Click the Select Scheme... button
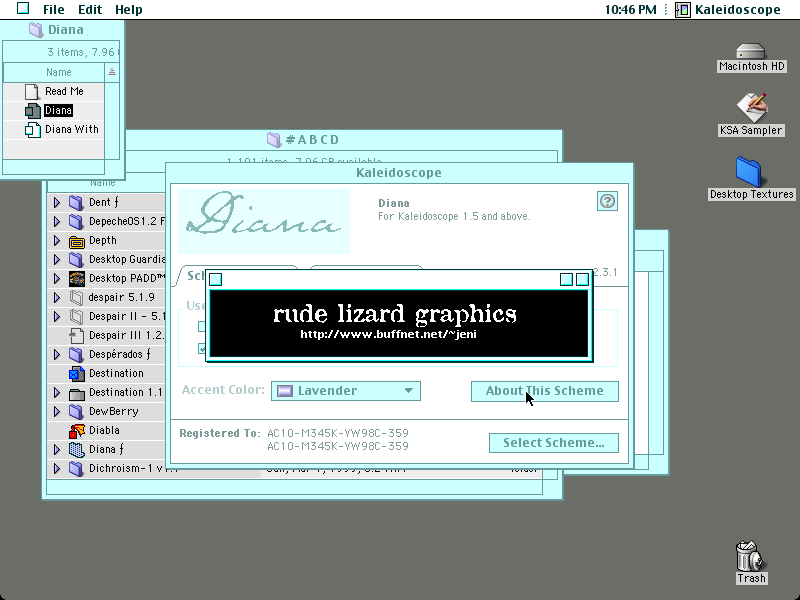 point(554,443)
